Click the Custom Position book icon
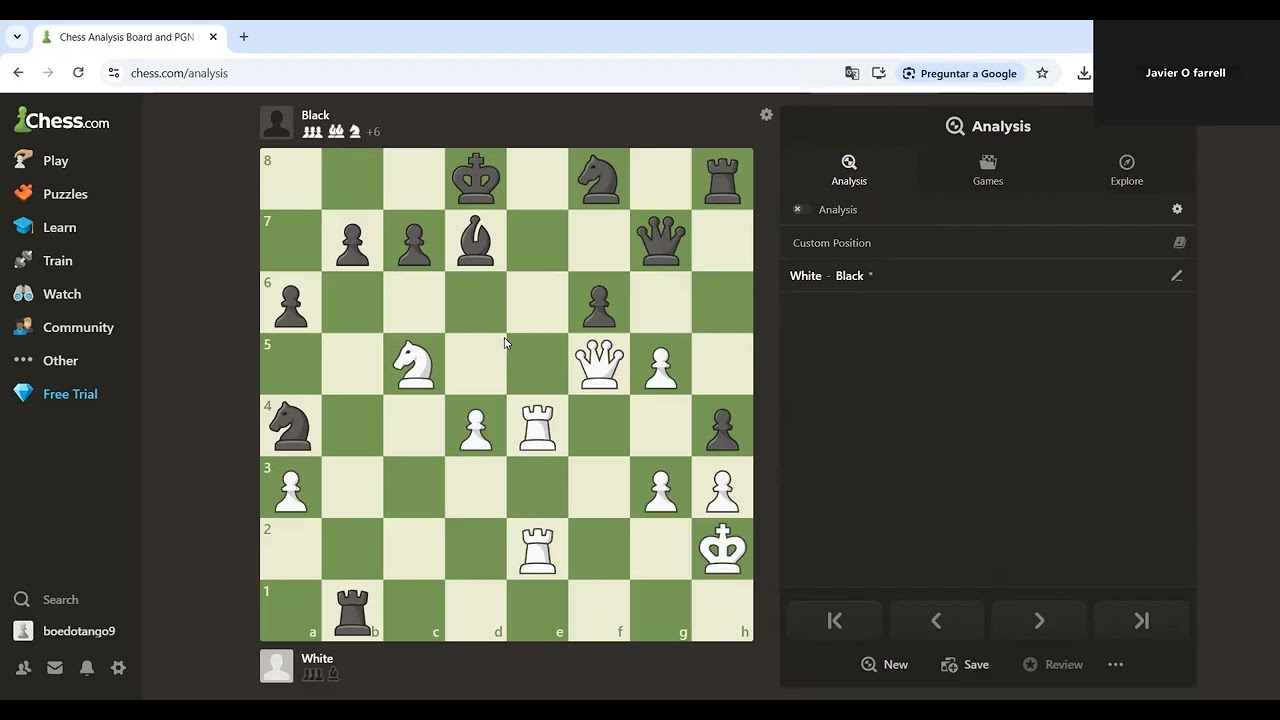The height and width of the screenshot is (720, 1280). [1179, 242]
